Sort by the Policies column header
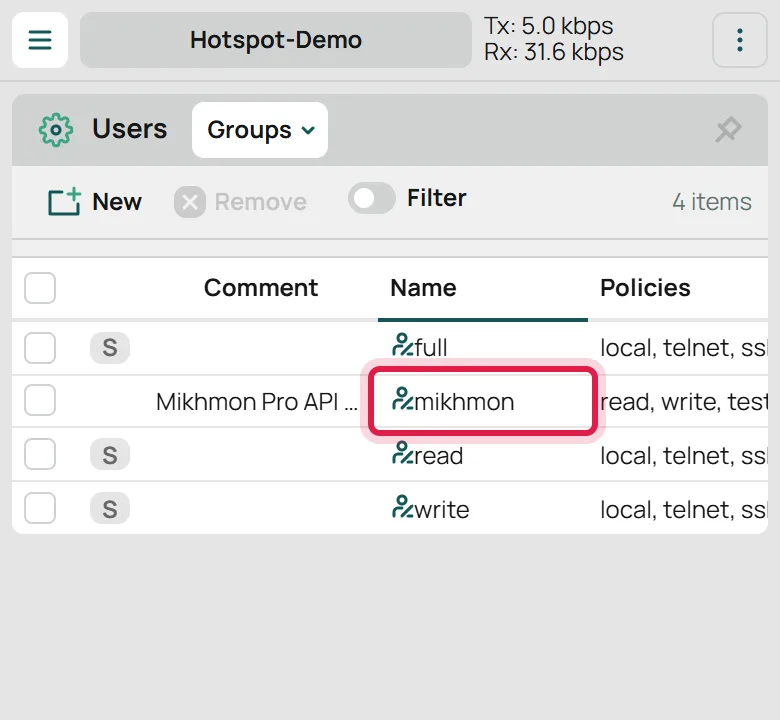Image resolution: width=780 pixels, height=720 pixels. (645, 288)
